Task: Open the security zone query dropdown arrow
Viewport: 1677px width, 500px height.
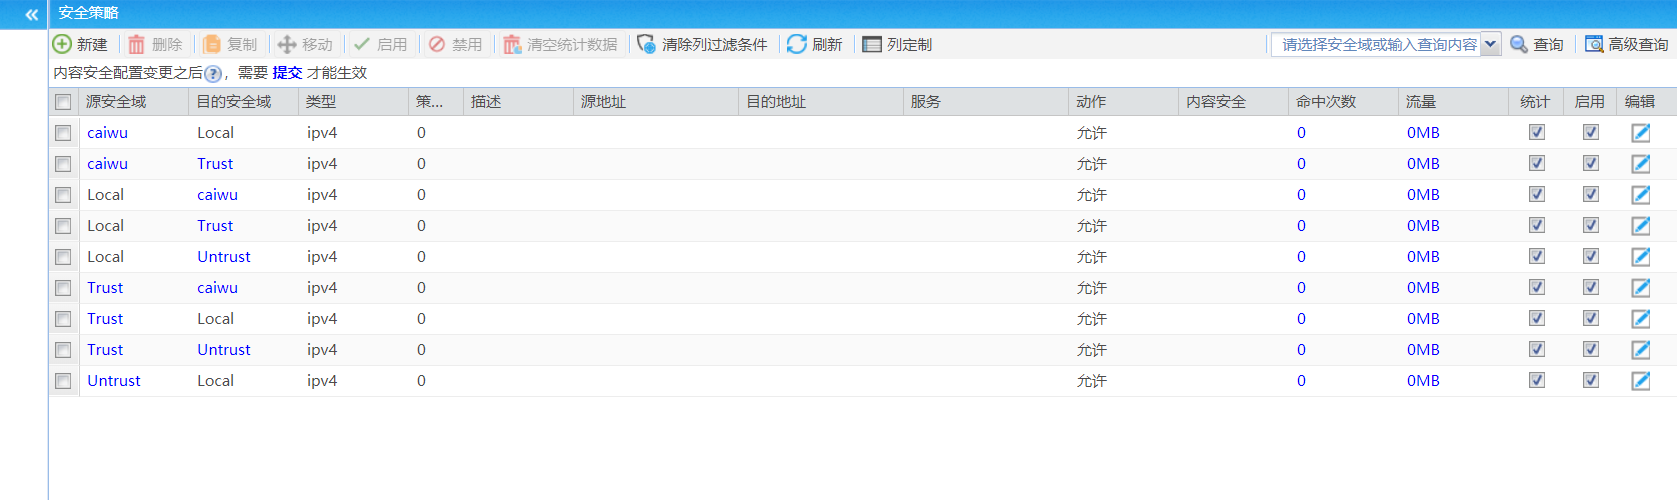Action: (1490, 44)
